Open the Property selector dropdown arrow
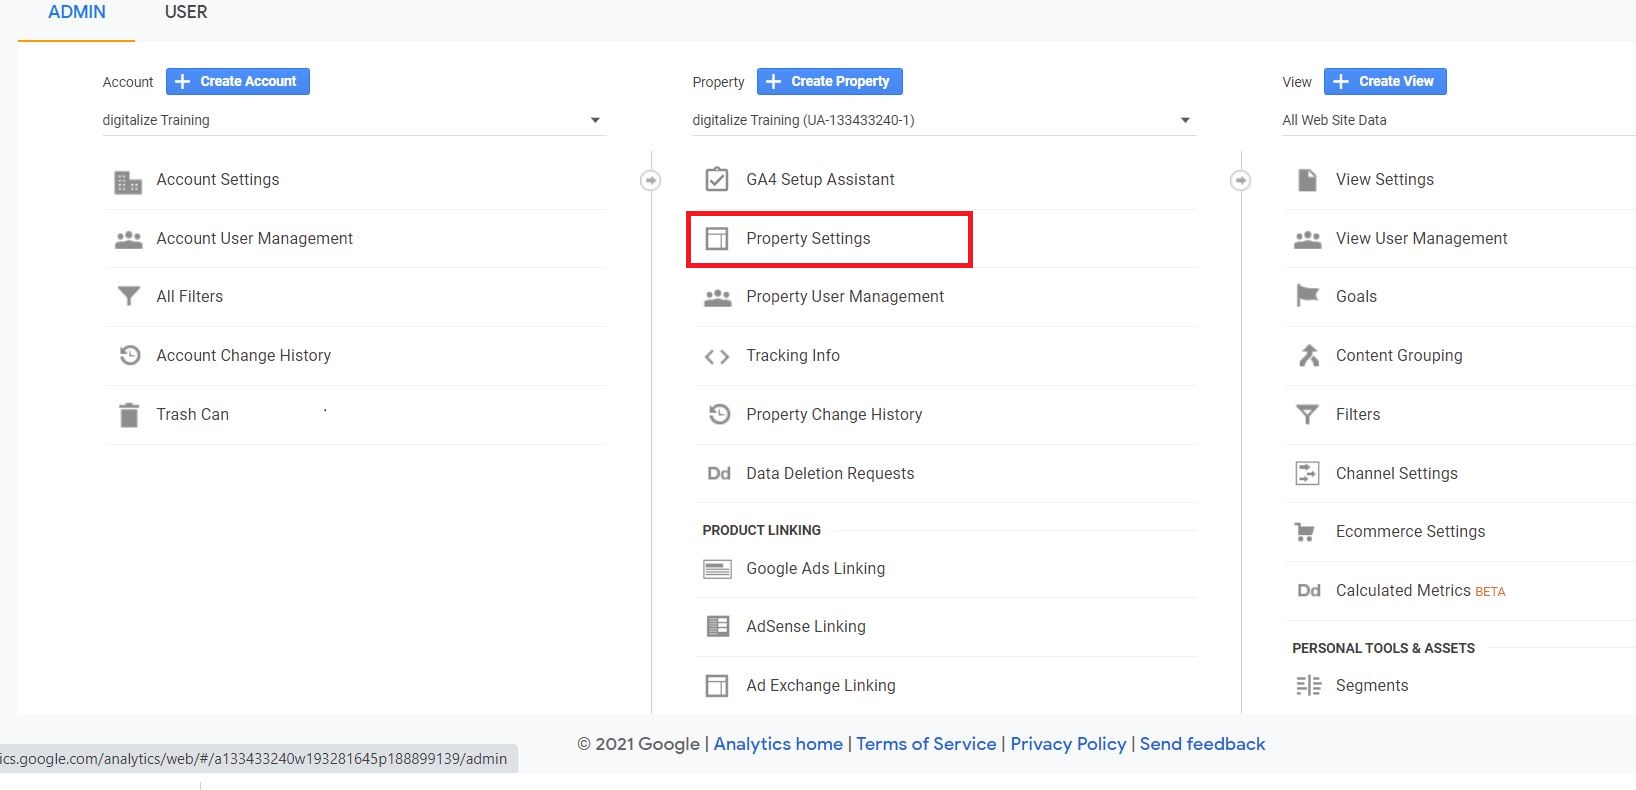Viewport: 1636px width, 790px height. pos(1185,120)
